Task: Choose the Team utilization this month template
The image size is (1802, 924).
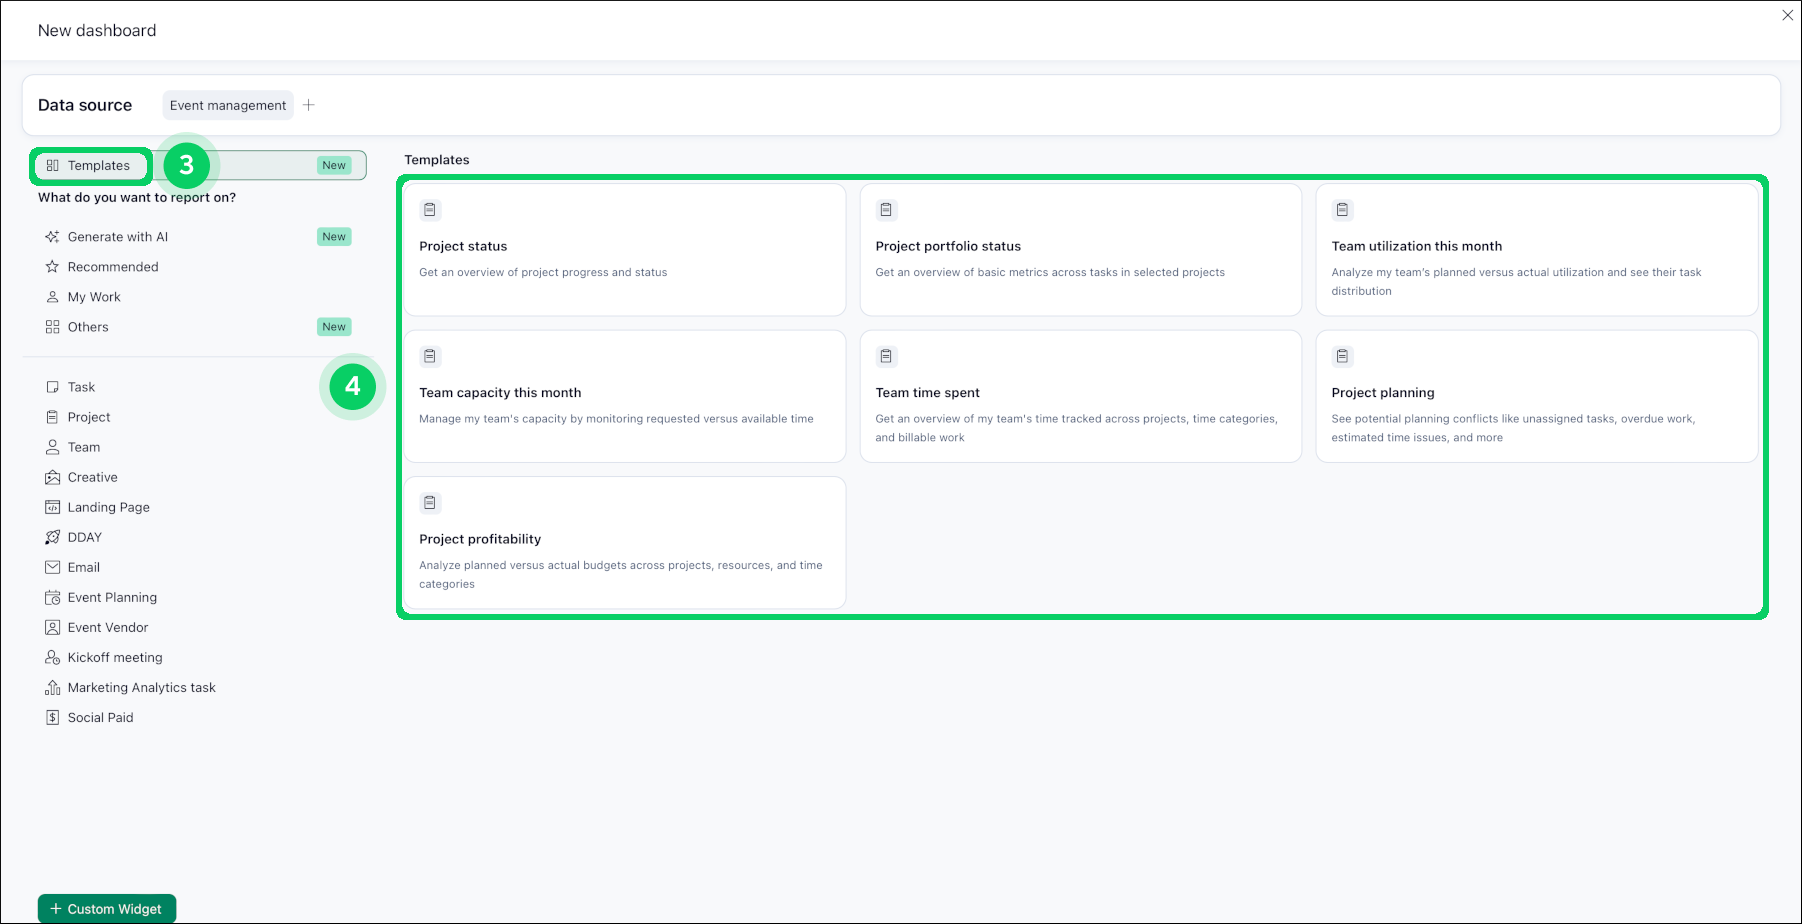Action: pyautogui.click(x=1536, y=250)
